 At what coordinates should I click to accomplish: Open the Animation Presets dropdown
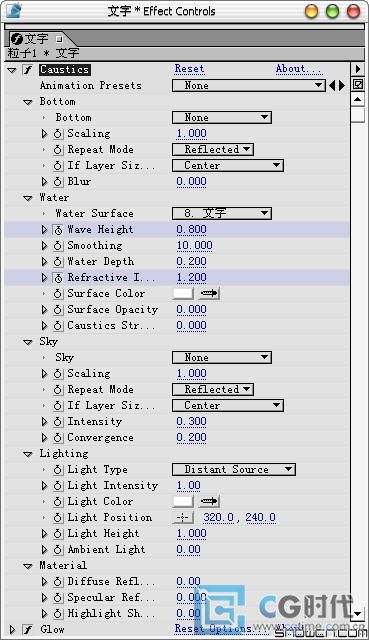[x=249, y=86]
